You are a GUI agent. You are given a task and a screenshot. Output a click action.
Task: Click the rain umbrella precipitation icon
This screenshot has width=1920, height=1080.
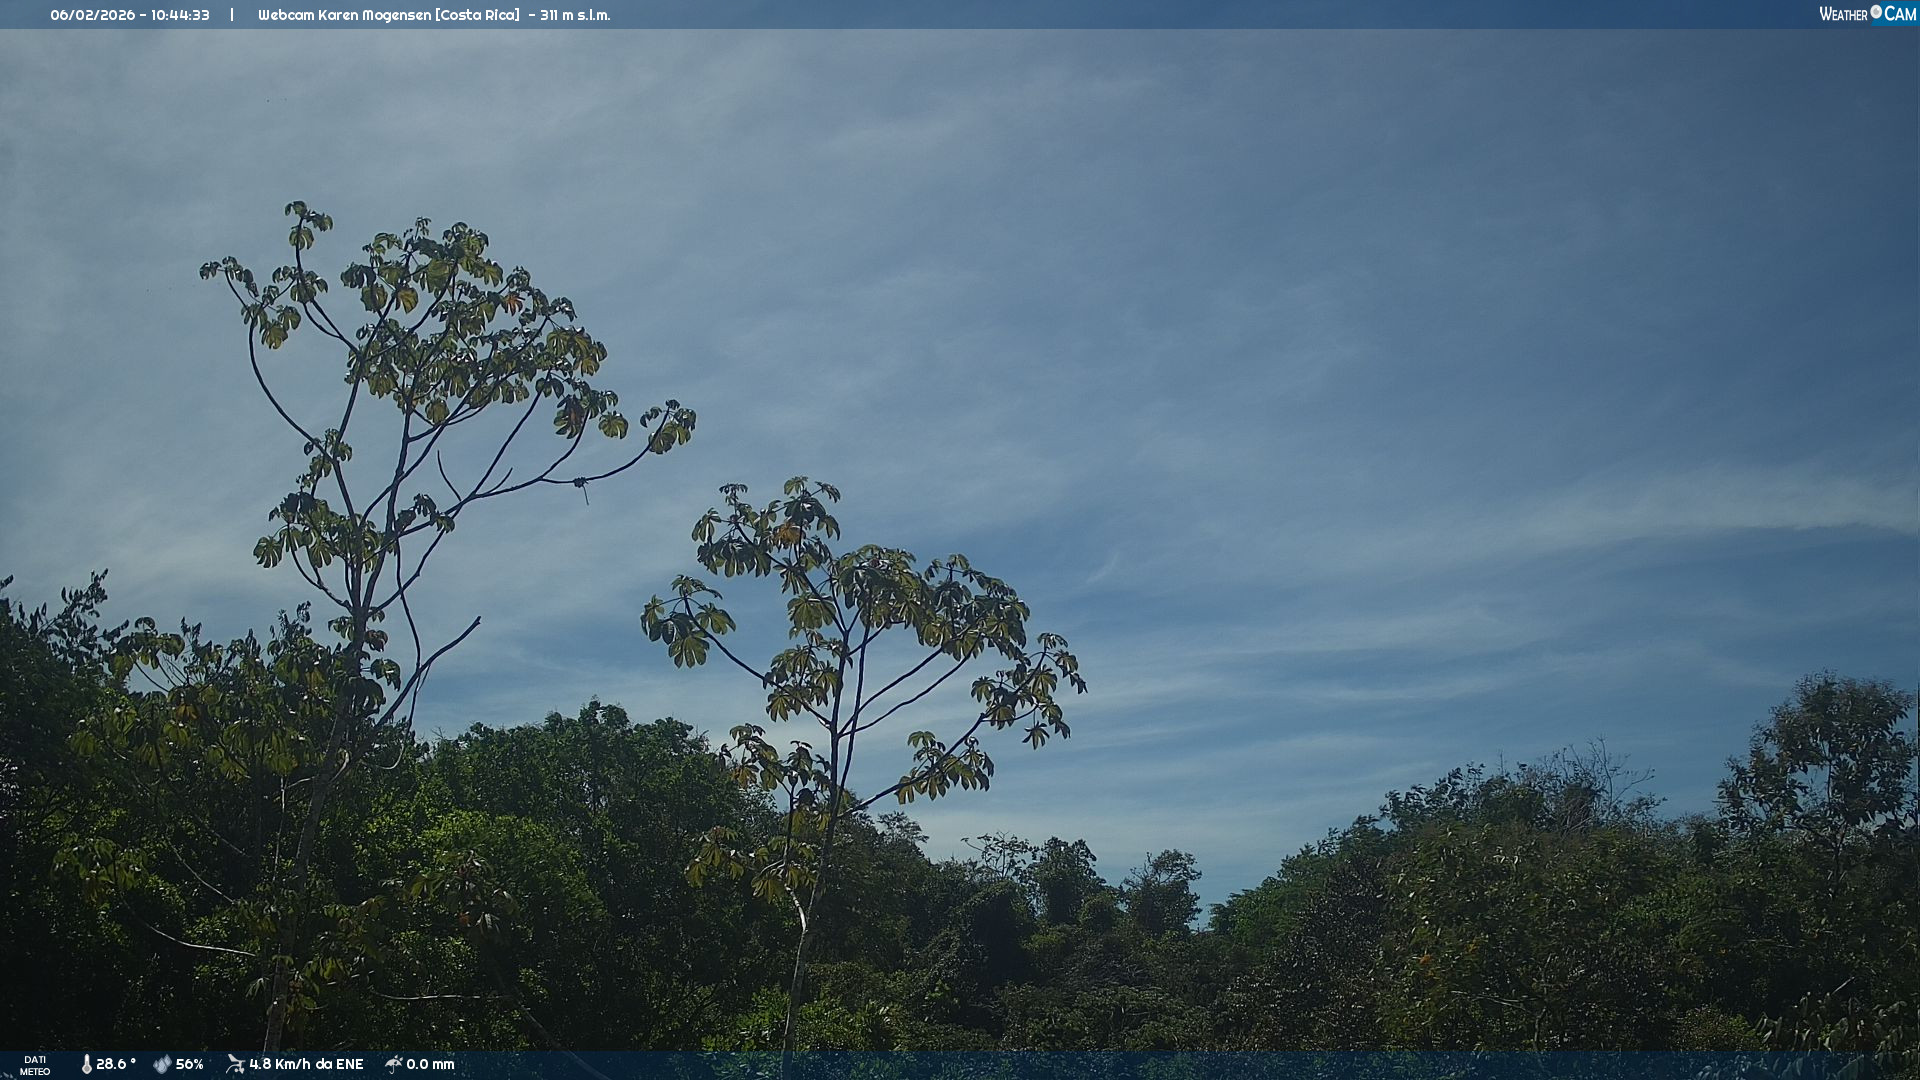point(394,1064)
